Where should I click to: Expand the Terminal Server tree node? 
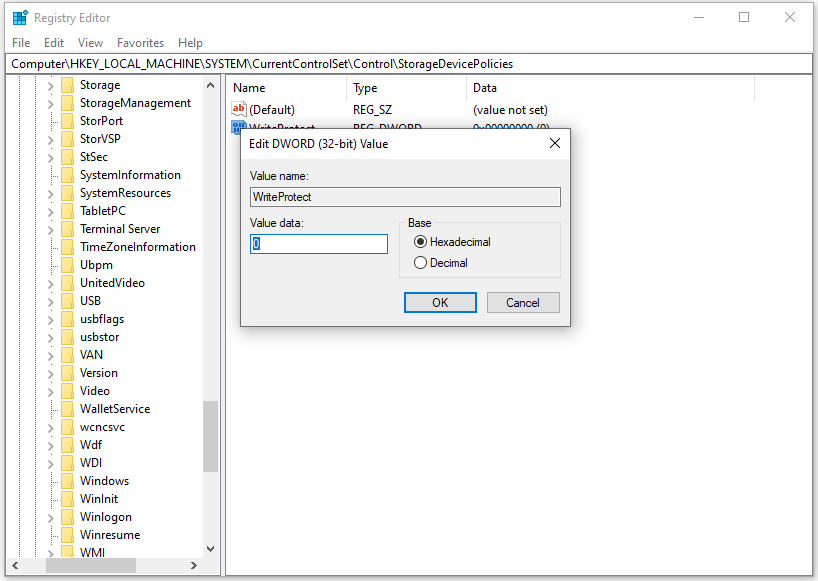pos(50,228)
